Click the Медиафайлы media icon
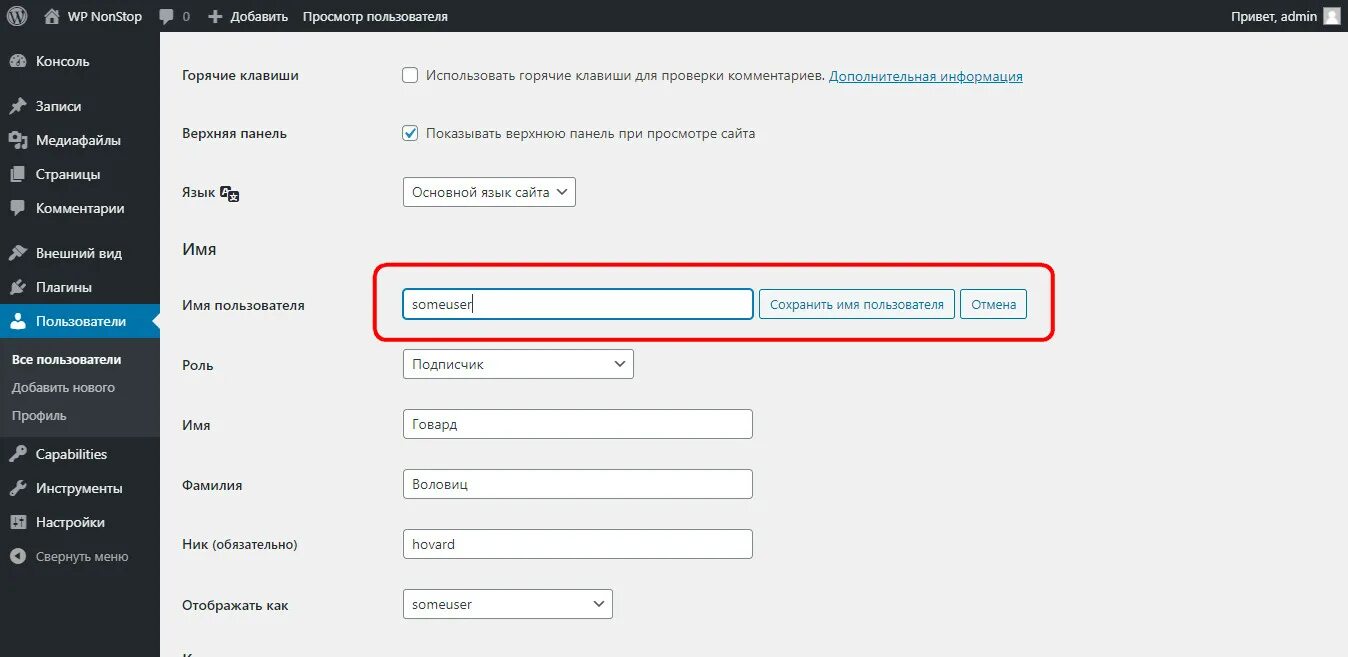The height and width of the screenshot is (657, 1348). click(17, 140)
